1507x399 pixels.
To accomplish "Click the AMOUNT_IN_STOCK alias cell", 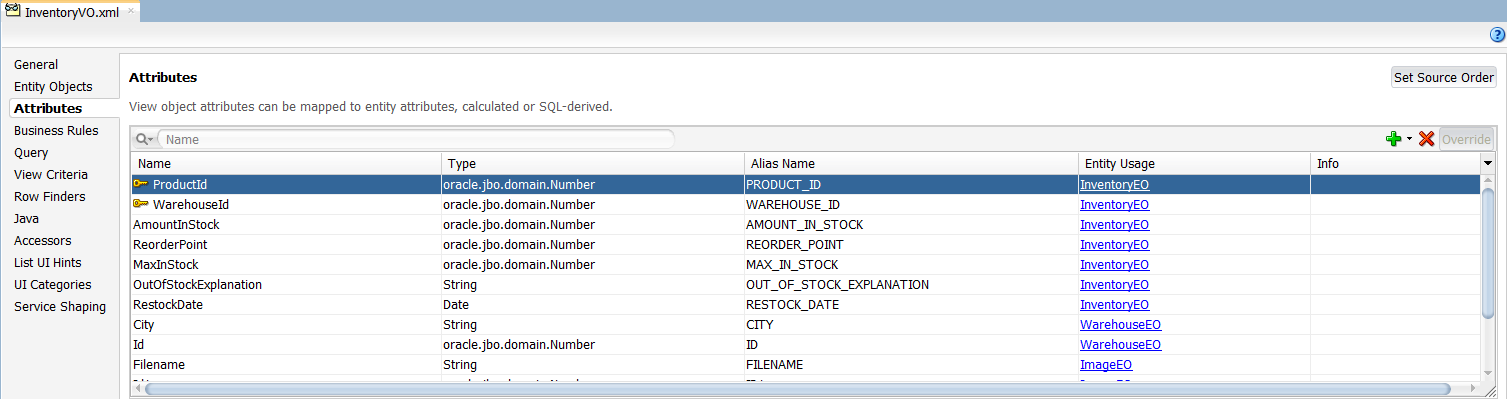I will coord(910,224).
